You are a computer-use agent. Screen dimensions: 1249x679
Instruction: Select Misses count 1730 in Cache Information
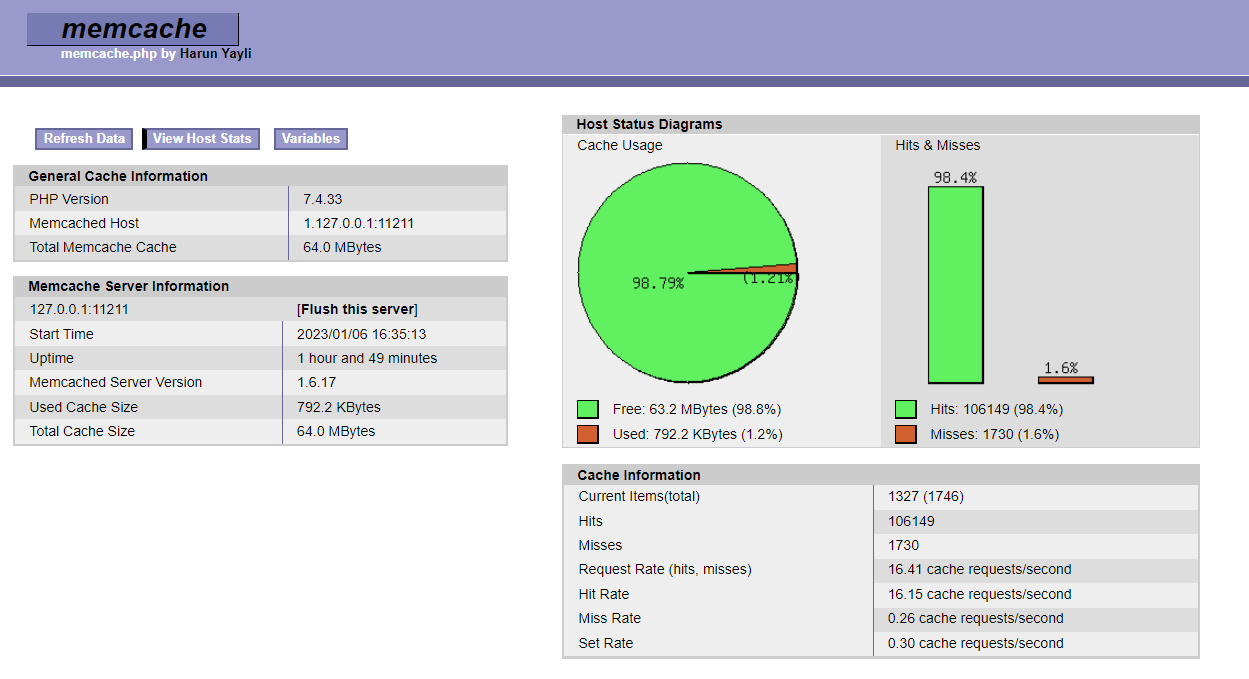point(903,545)
